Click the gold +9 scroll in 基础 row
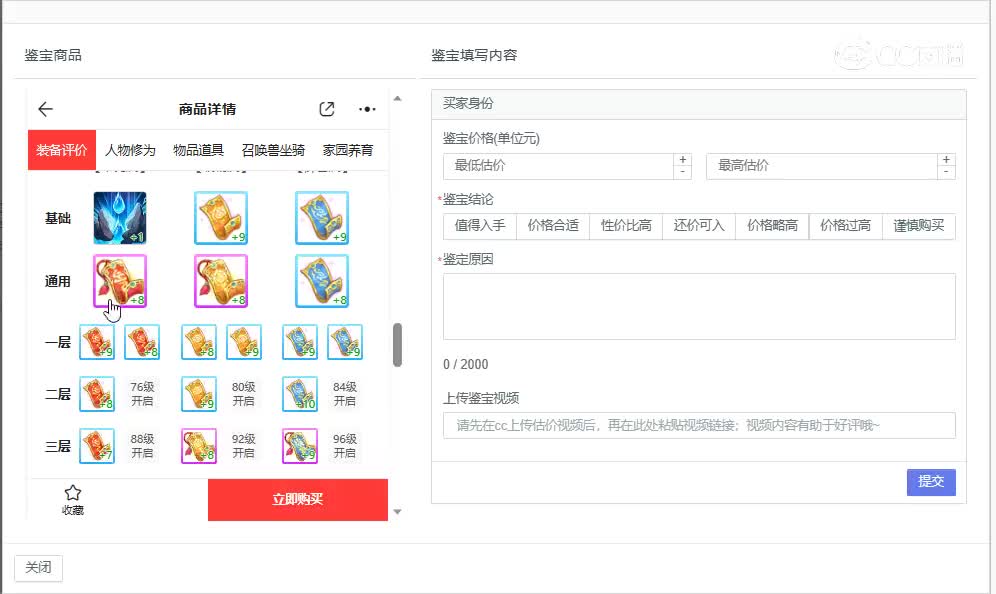 pos(220,218)
